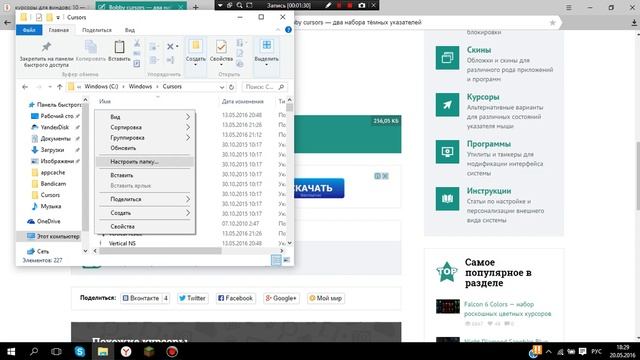Click the Выделить ribbon icon
Image resolution: width=640 pixels, height=360 pixels.
(267, 46)
